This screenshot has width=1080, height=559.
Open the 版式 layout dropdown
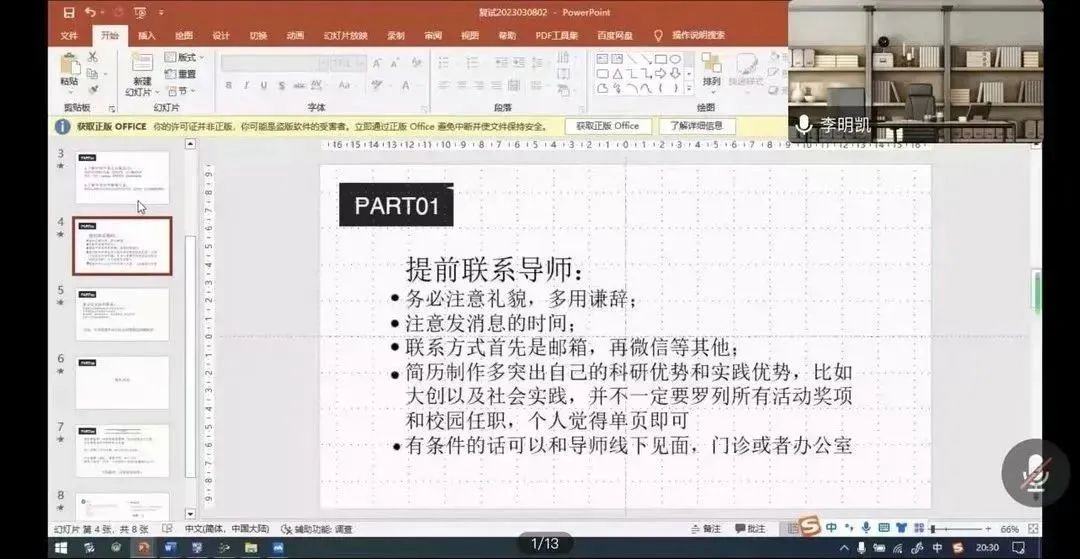(183, 57)
